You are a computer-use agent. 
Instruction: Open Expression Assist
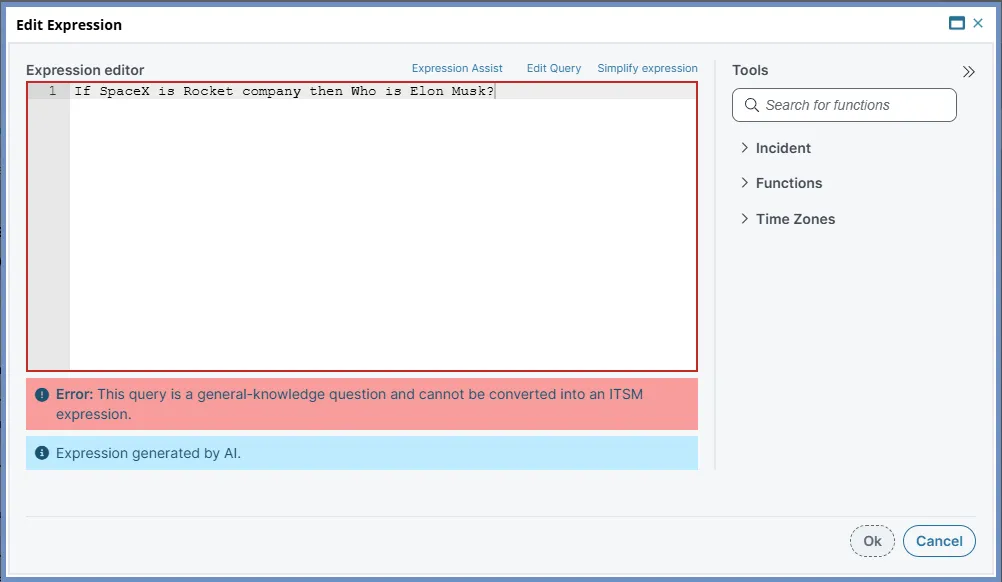pyautogui.click(x=457, y=68)
